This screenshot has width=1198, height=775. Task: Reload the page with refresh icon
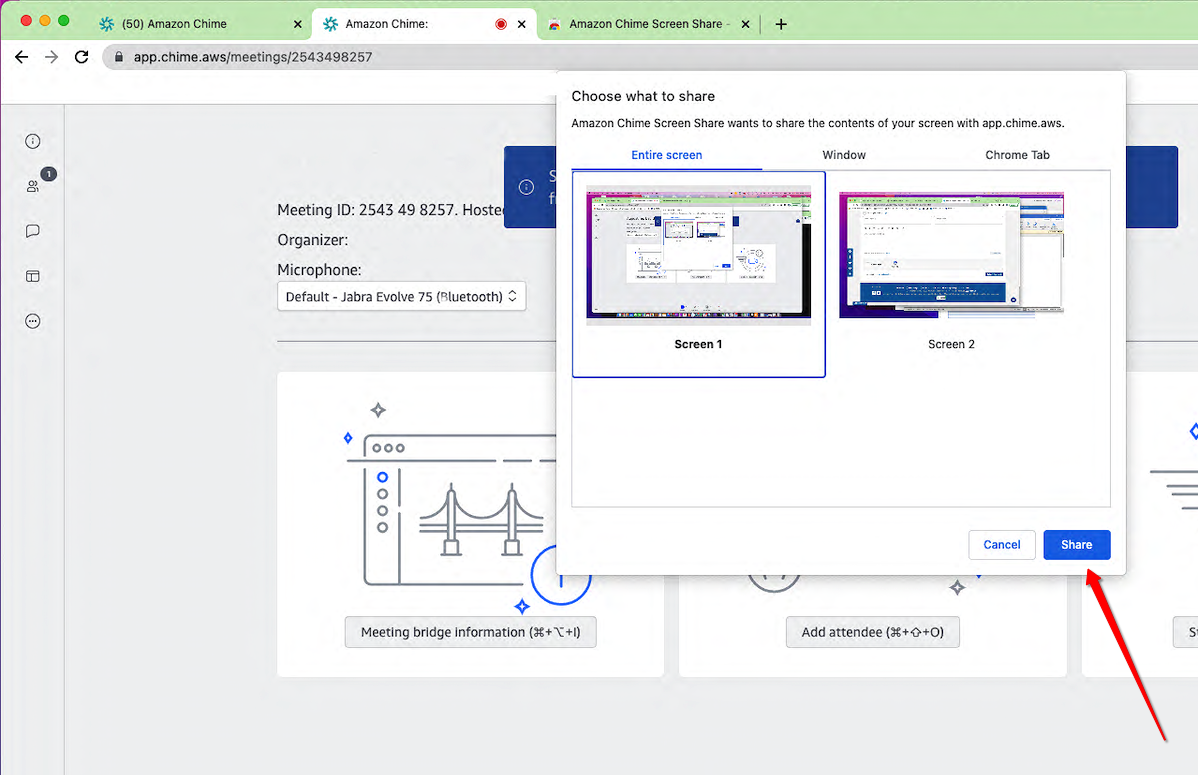click(x=82, y=57)
